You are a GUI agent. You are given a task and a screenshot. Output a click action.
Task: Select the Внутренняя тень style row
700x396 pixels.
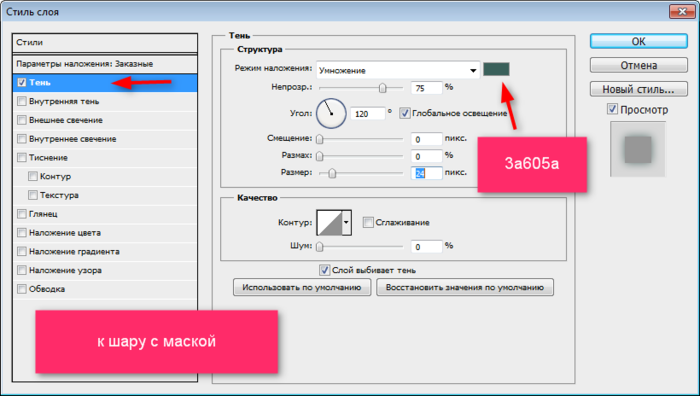(105, 101)
